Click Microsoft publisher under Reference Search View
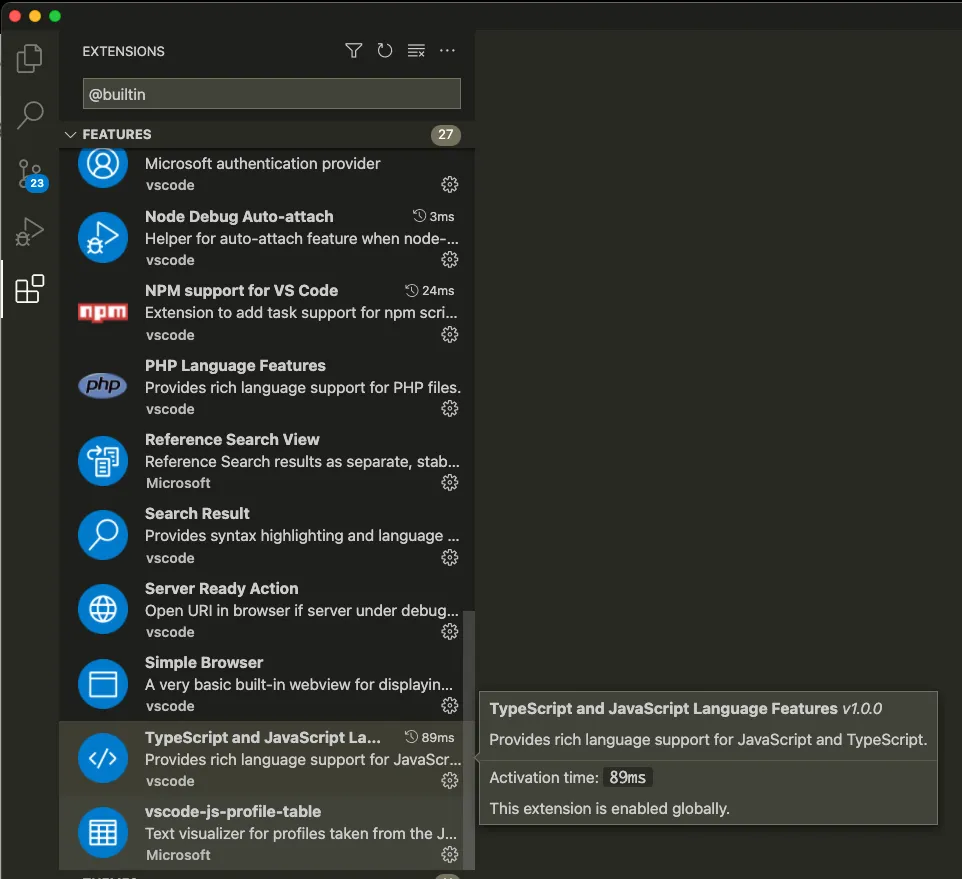962x879 pixels. tap(179, 483)
